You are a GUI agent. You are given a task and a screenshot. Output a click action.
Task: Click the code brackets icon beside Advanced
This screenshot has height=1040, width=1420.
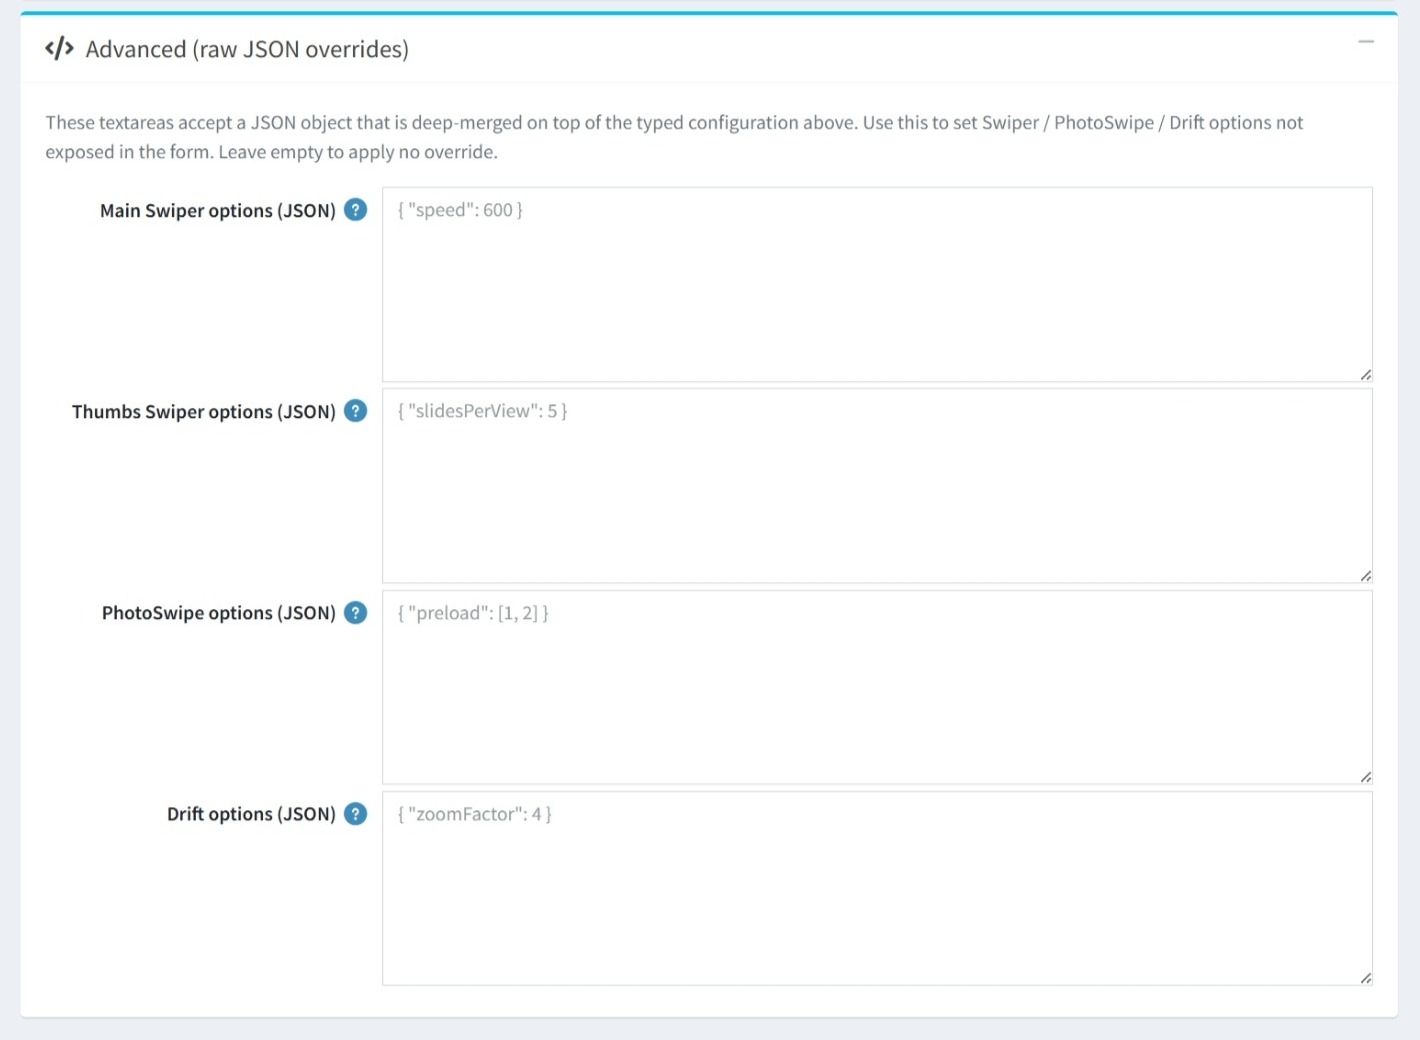[59, 48]
